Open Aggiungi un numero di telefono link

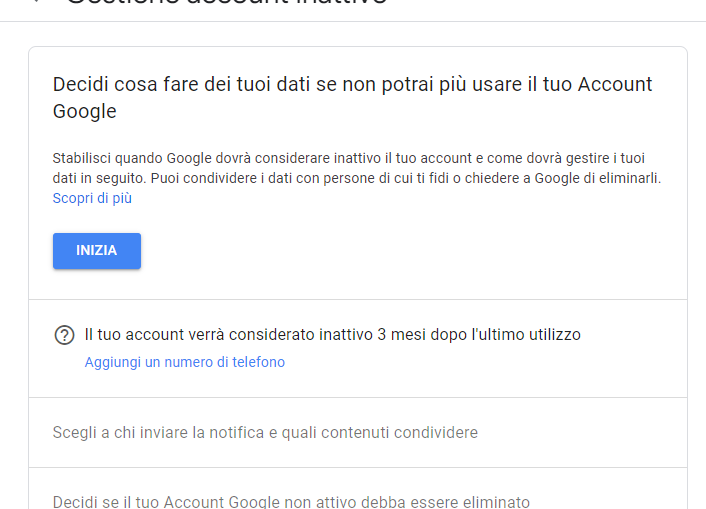[185, 362]
